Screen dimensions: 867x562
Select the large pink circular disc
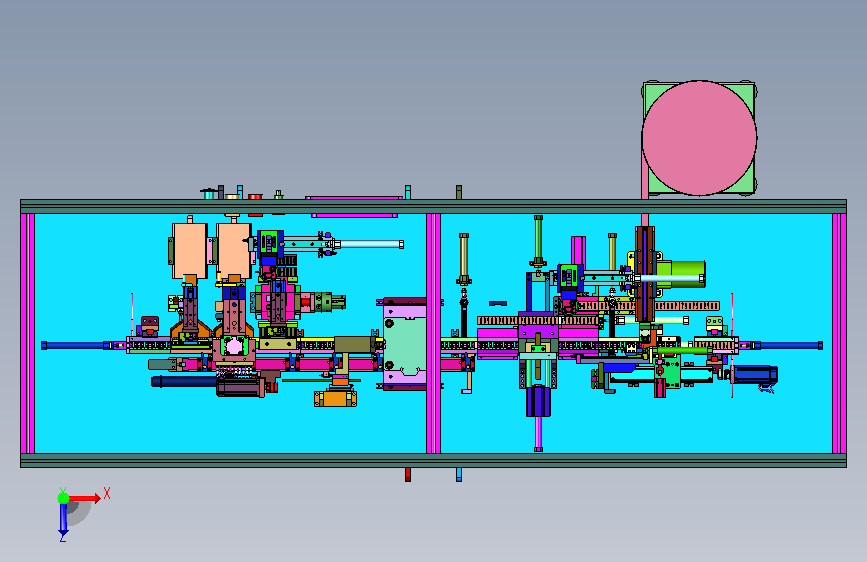coord(699,138)
